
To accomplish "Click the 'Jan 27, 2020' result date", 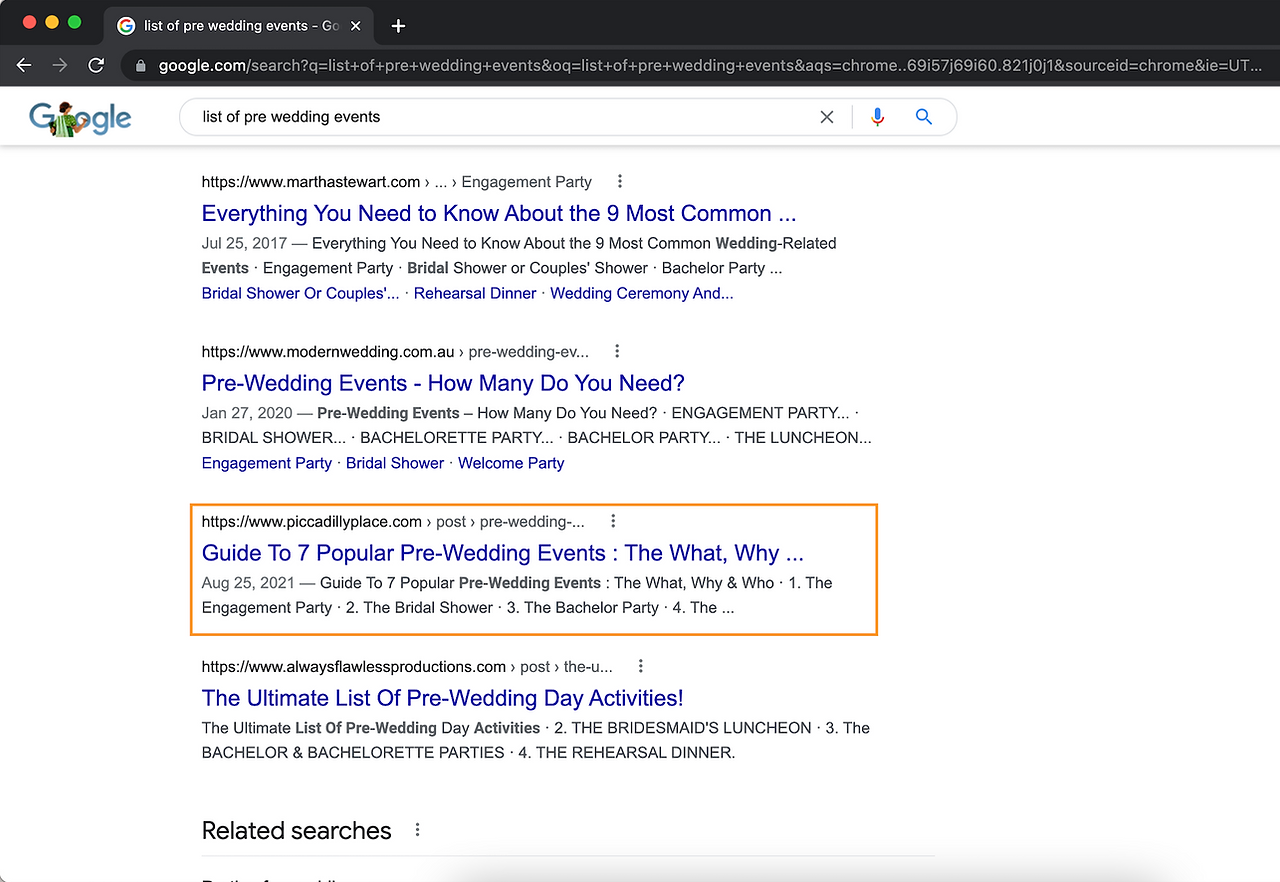I will (245, 413).
